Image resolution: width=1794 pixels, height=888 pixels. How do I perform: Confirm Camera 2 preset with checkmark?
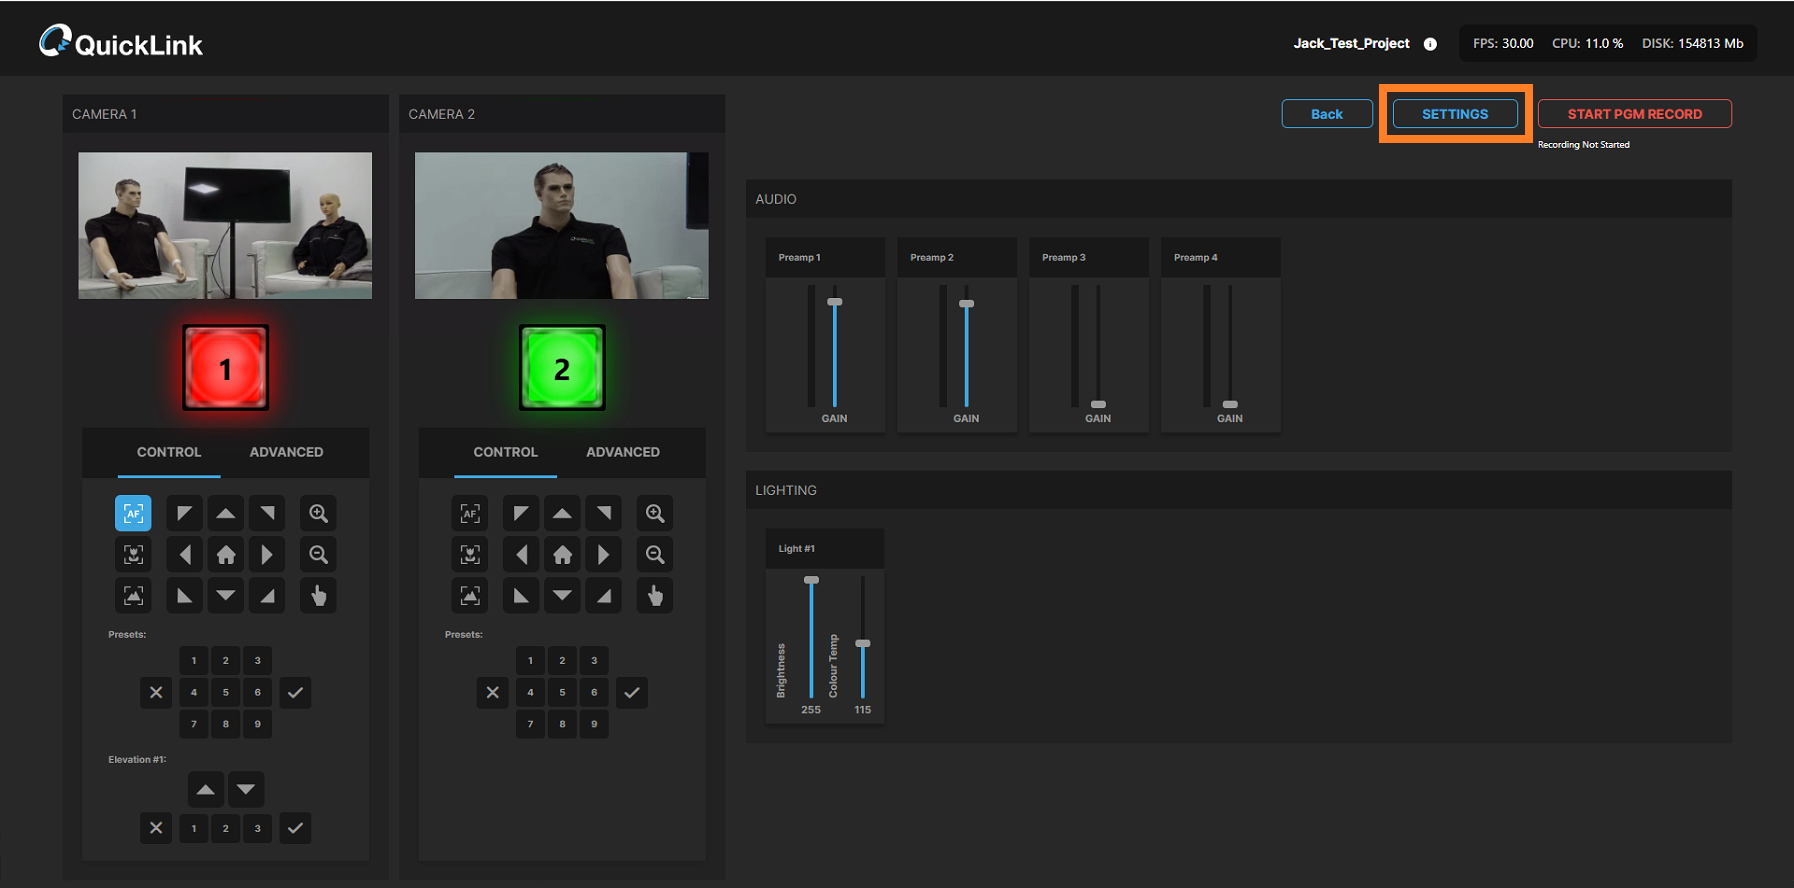(x=632, y=692)
